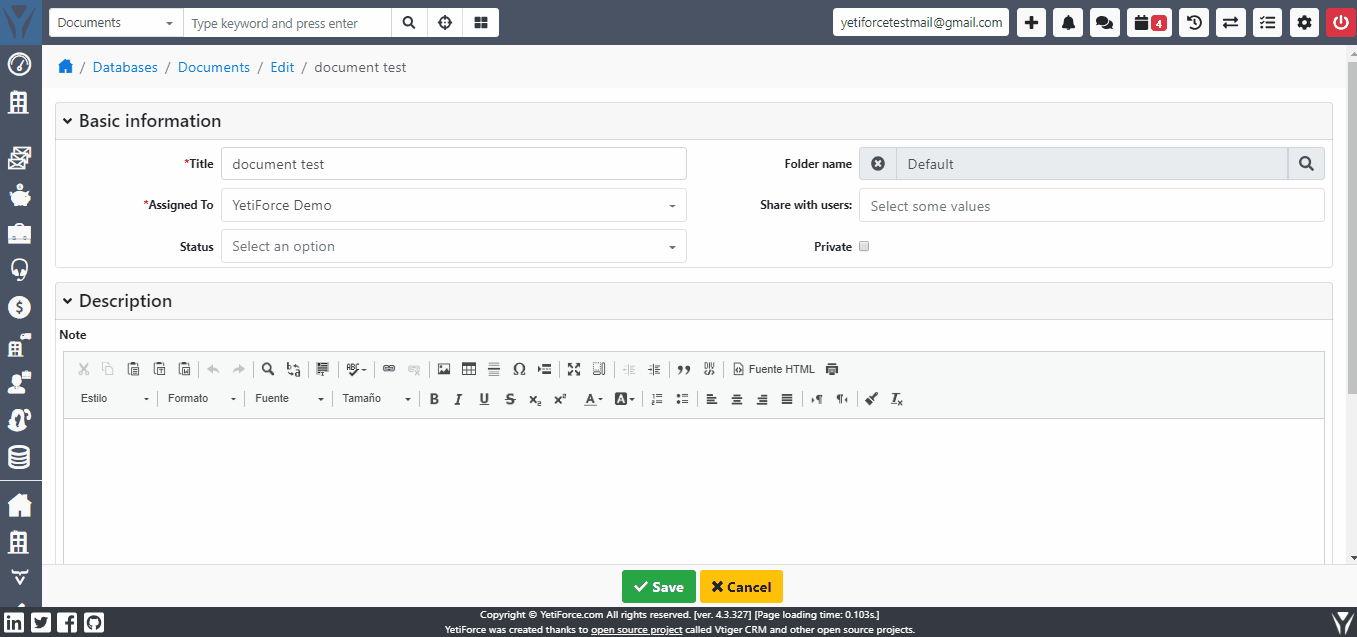The image size is (1357, 637).
Task: Open the database stack sidebar icon
Action: coord(19,458)
